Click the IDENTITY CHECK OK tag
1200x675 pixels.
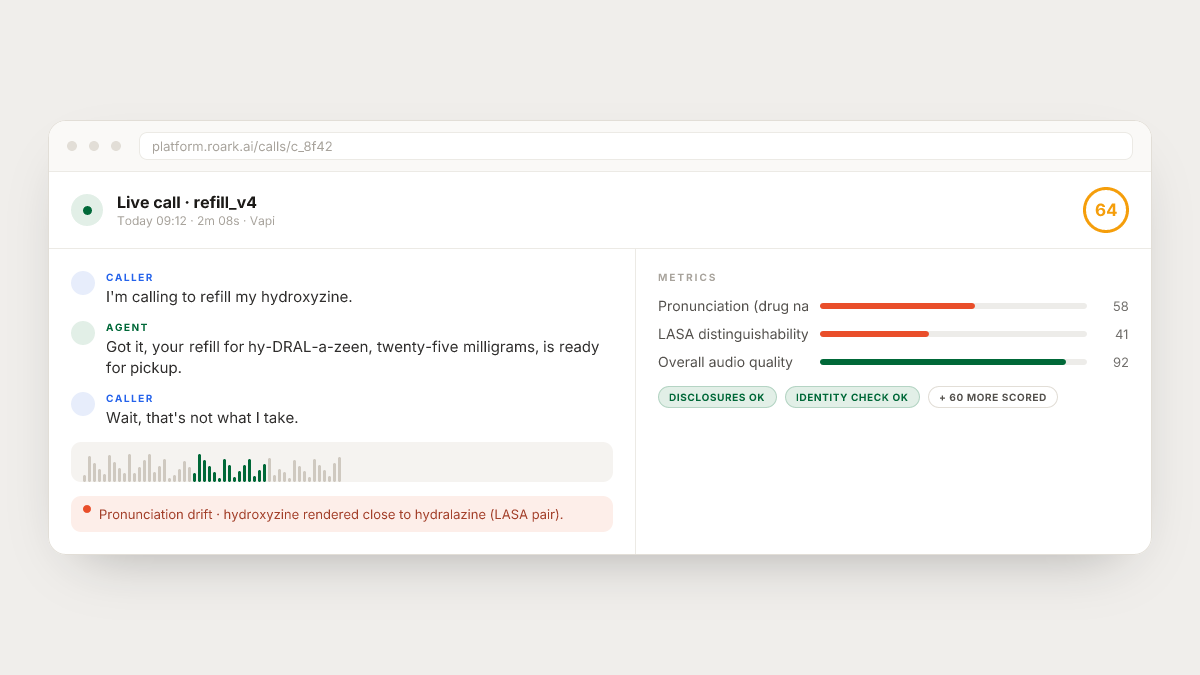tap(852, 397)
